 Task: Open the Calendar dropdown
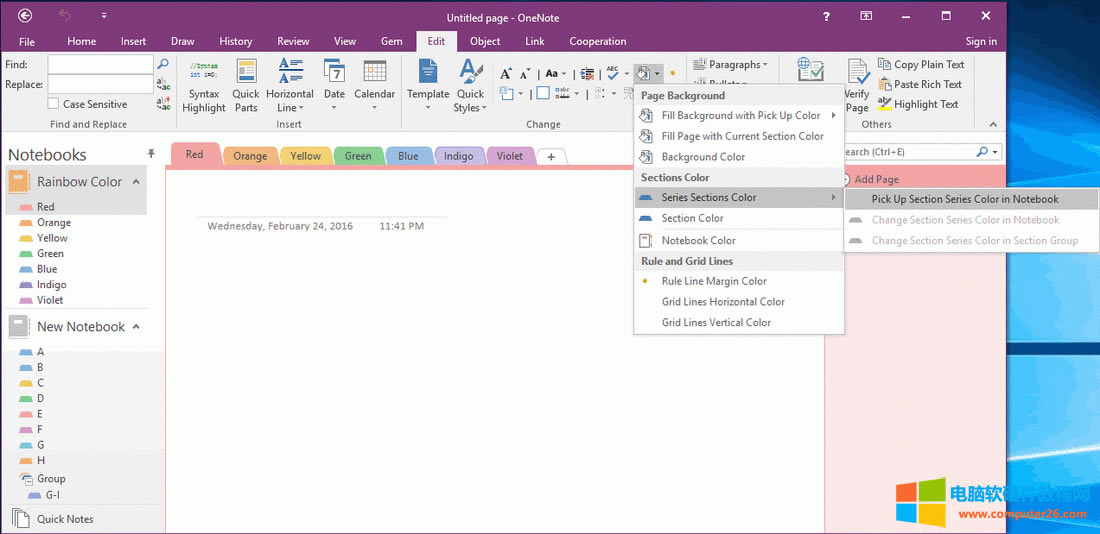(375, 108)
